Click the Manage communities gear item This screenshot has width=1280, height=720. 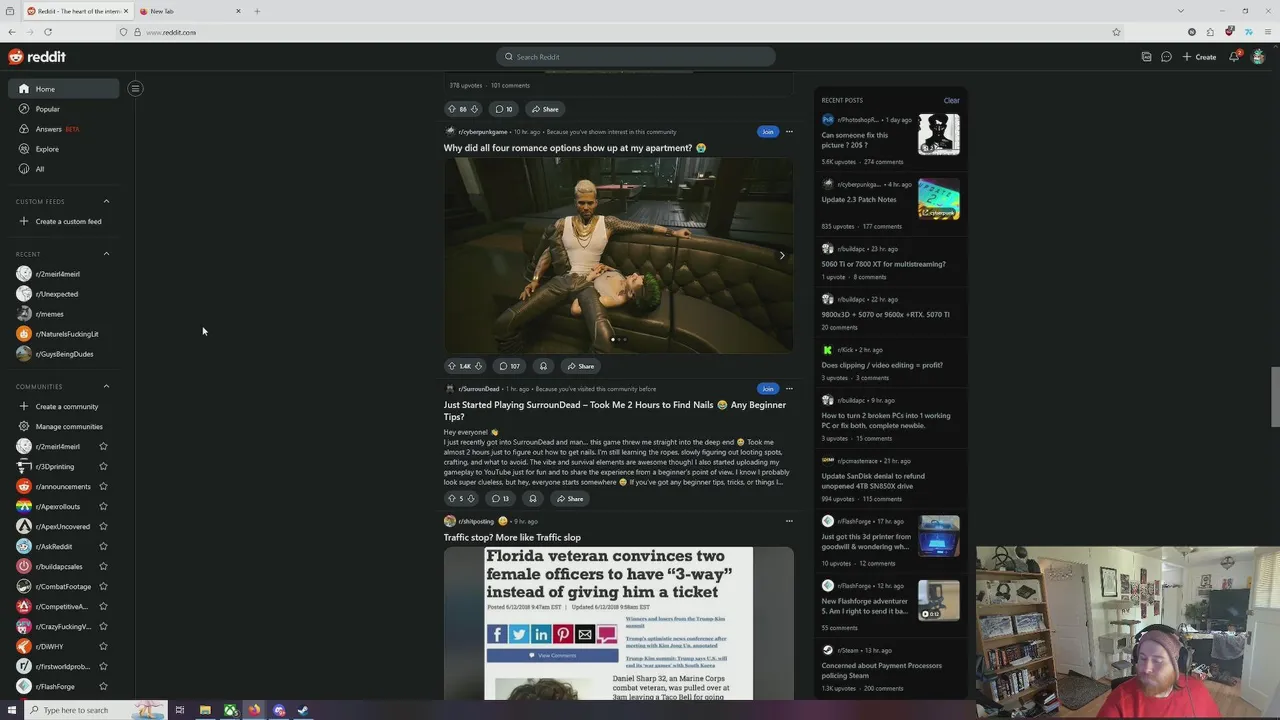62,426
